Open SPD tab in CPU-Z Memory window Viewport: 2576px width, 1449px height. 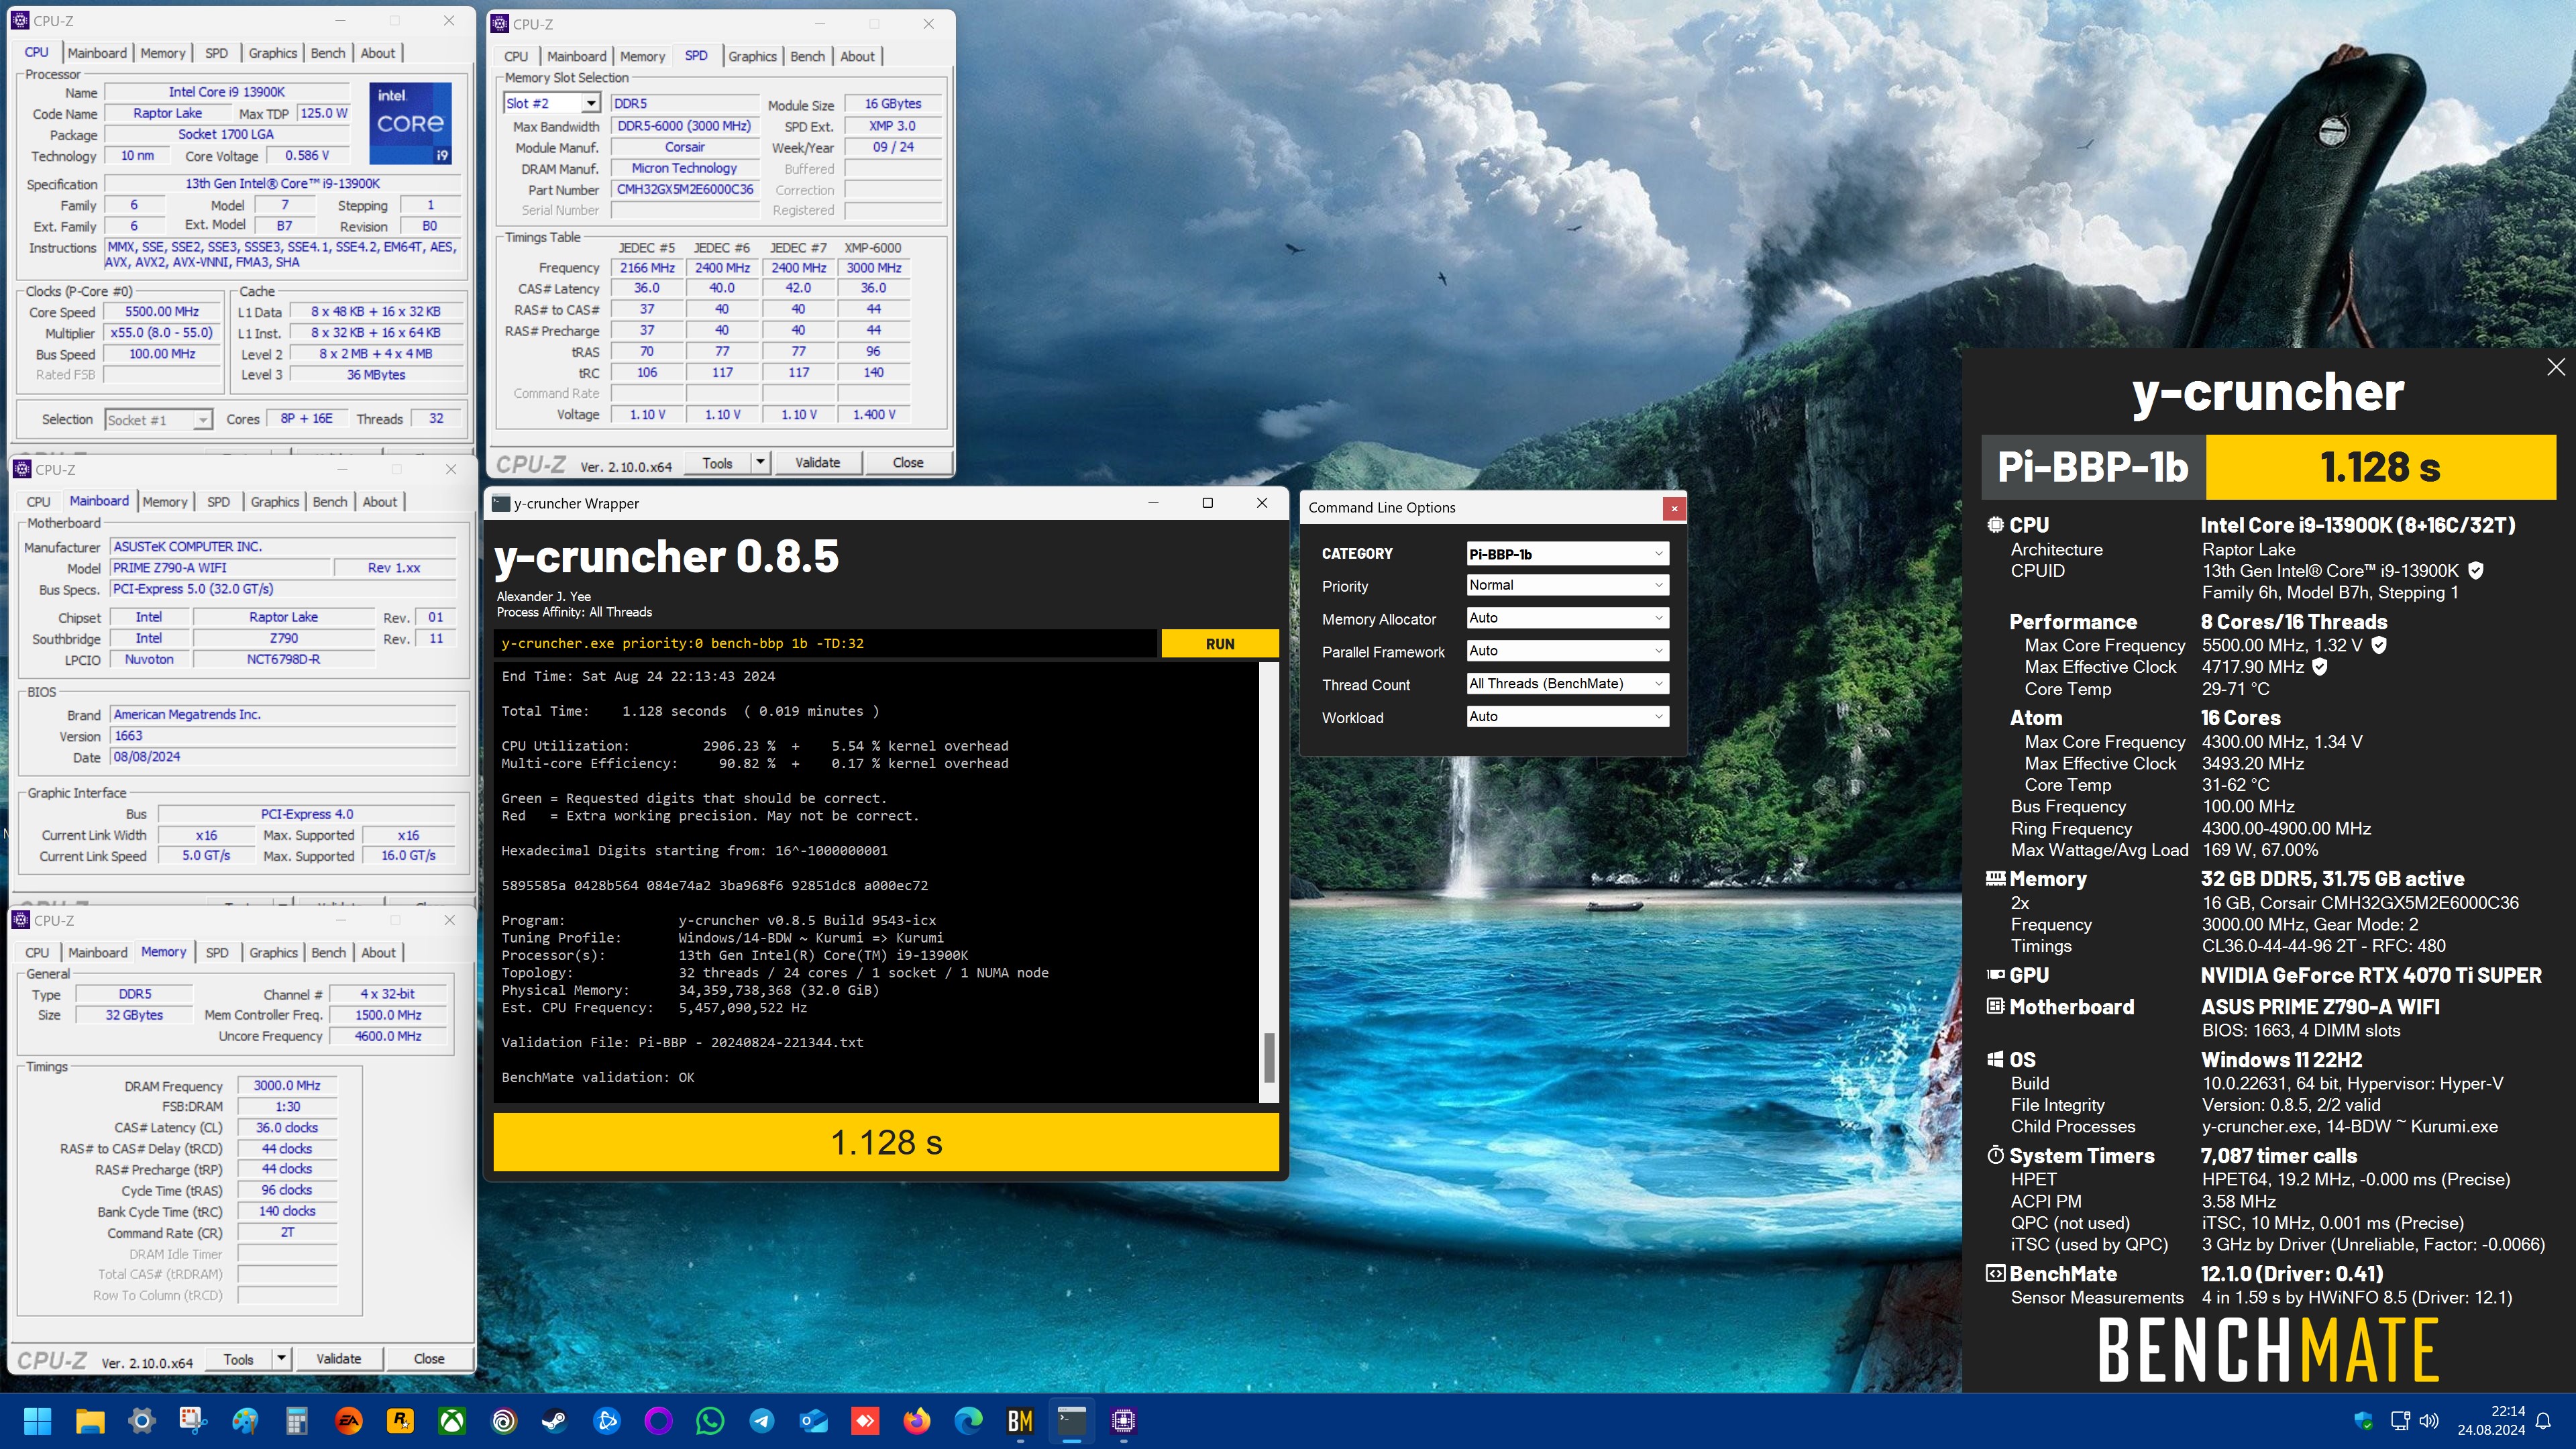click(x=217, y=953)
